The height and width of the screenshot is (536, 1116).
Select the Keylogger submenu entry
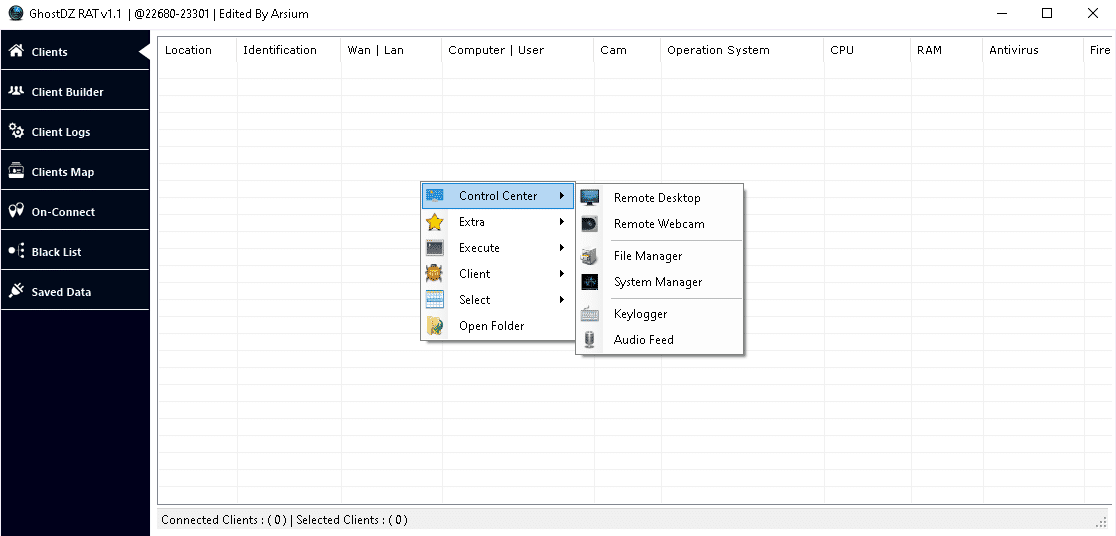(660, 314)
